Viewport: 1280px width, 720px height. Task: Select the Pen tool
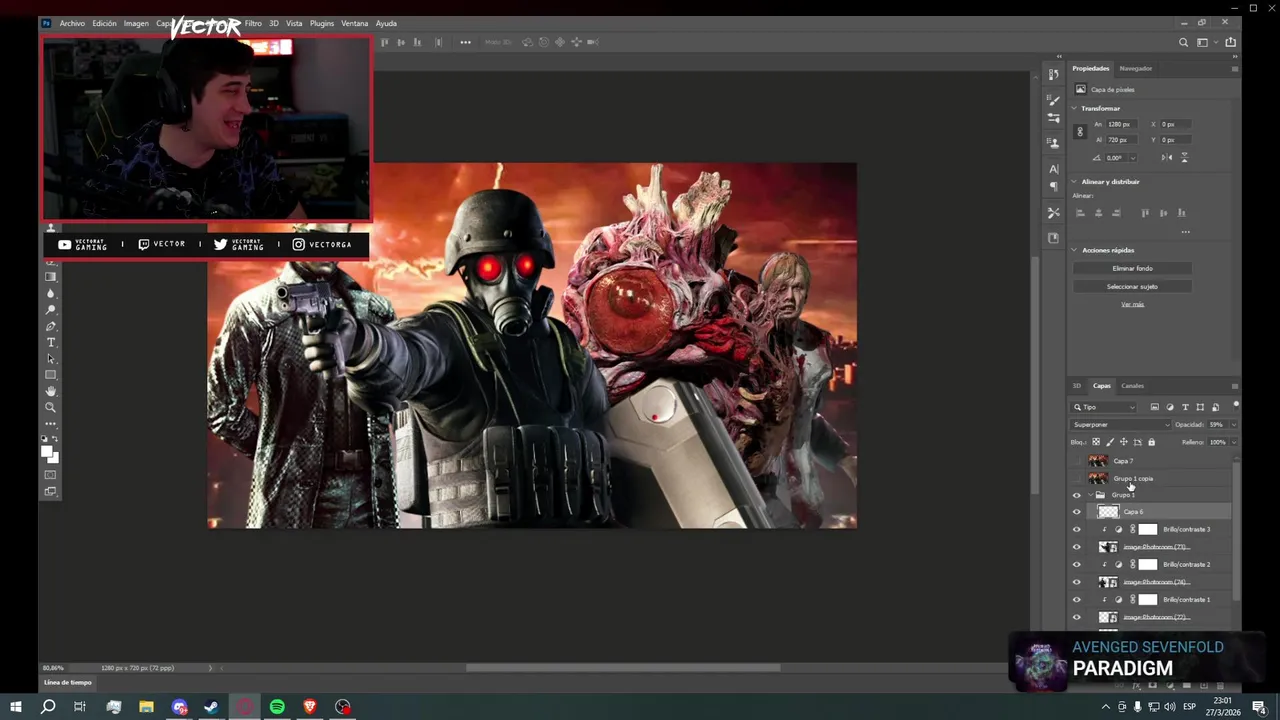[x=51, y=327]
